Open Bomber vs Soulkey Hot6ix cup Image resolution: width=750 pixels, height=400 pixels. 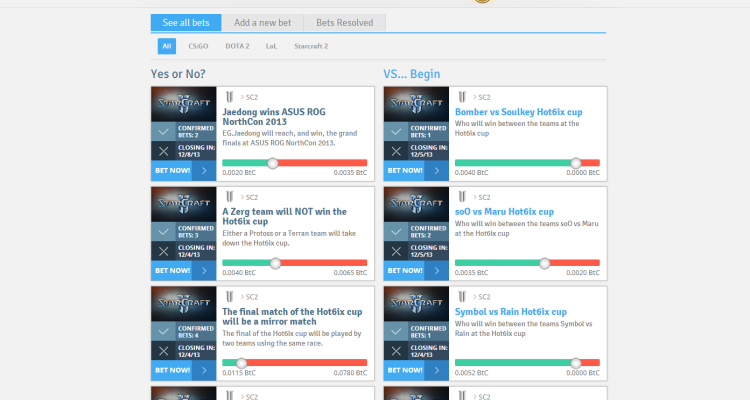coord(518,112)
